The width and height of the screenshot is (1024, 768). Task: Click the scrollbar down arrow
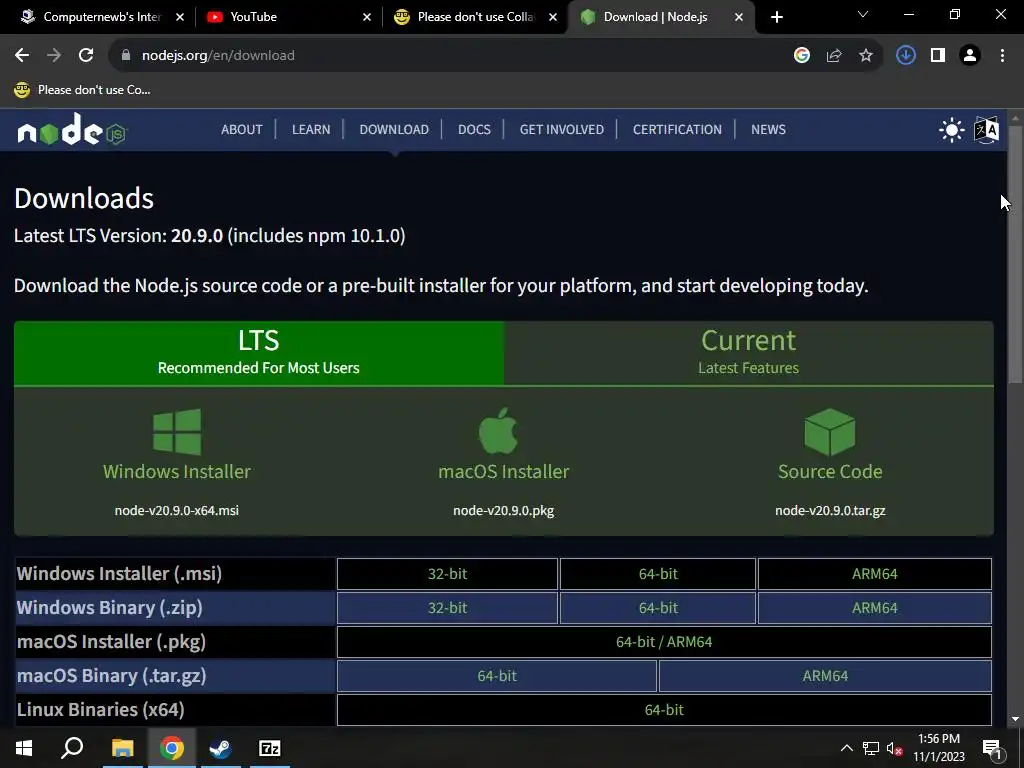pyautogui.click(x=1015, y=719)
